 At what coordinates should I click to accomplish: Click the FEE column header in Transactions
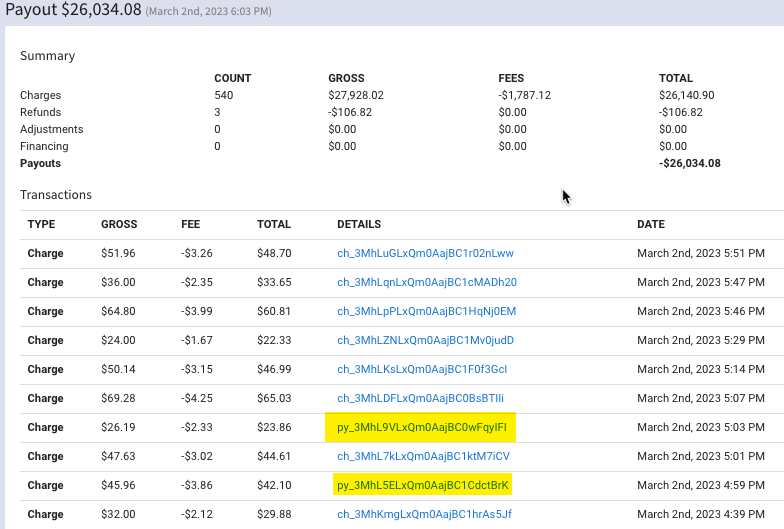[191, 225]
